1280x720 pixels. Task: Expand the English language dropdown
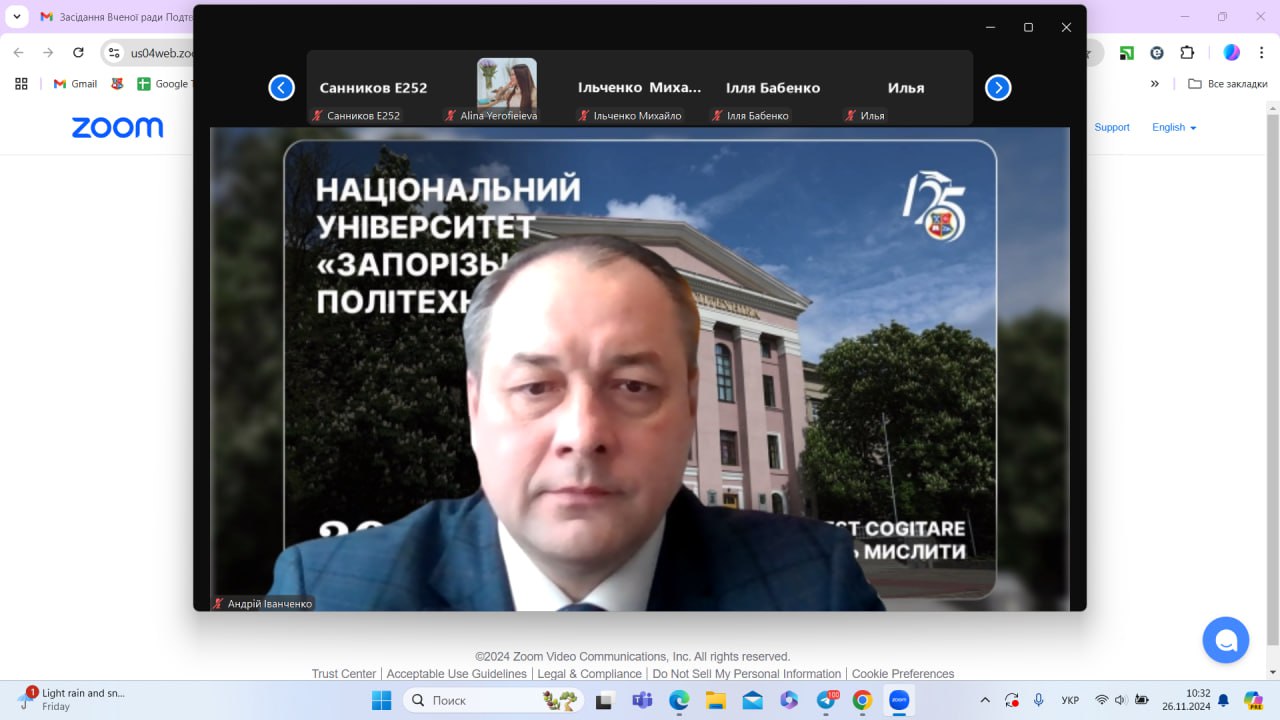pyautogui.click(x=1174, y=127)
